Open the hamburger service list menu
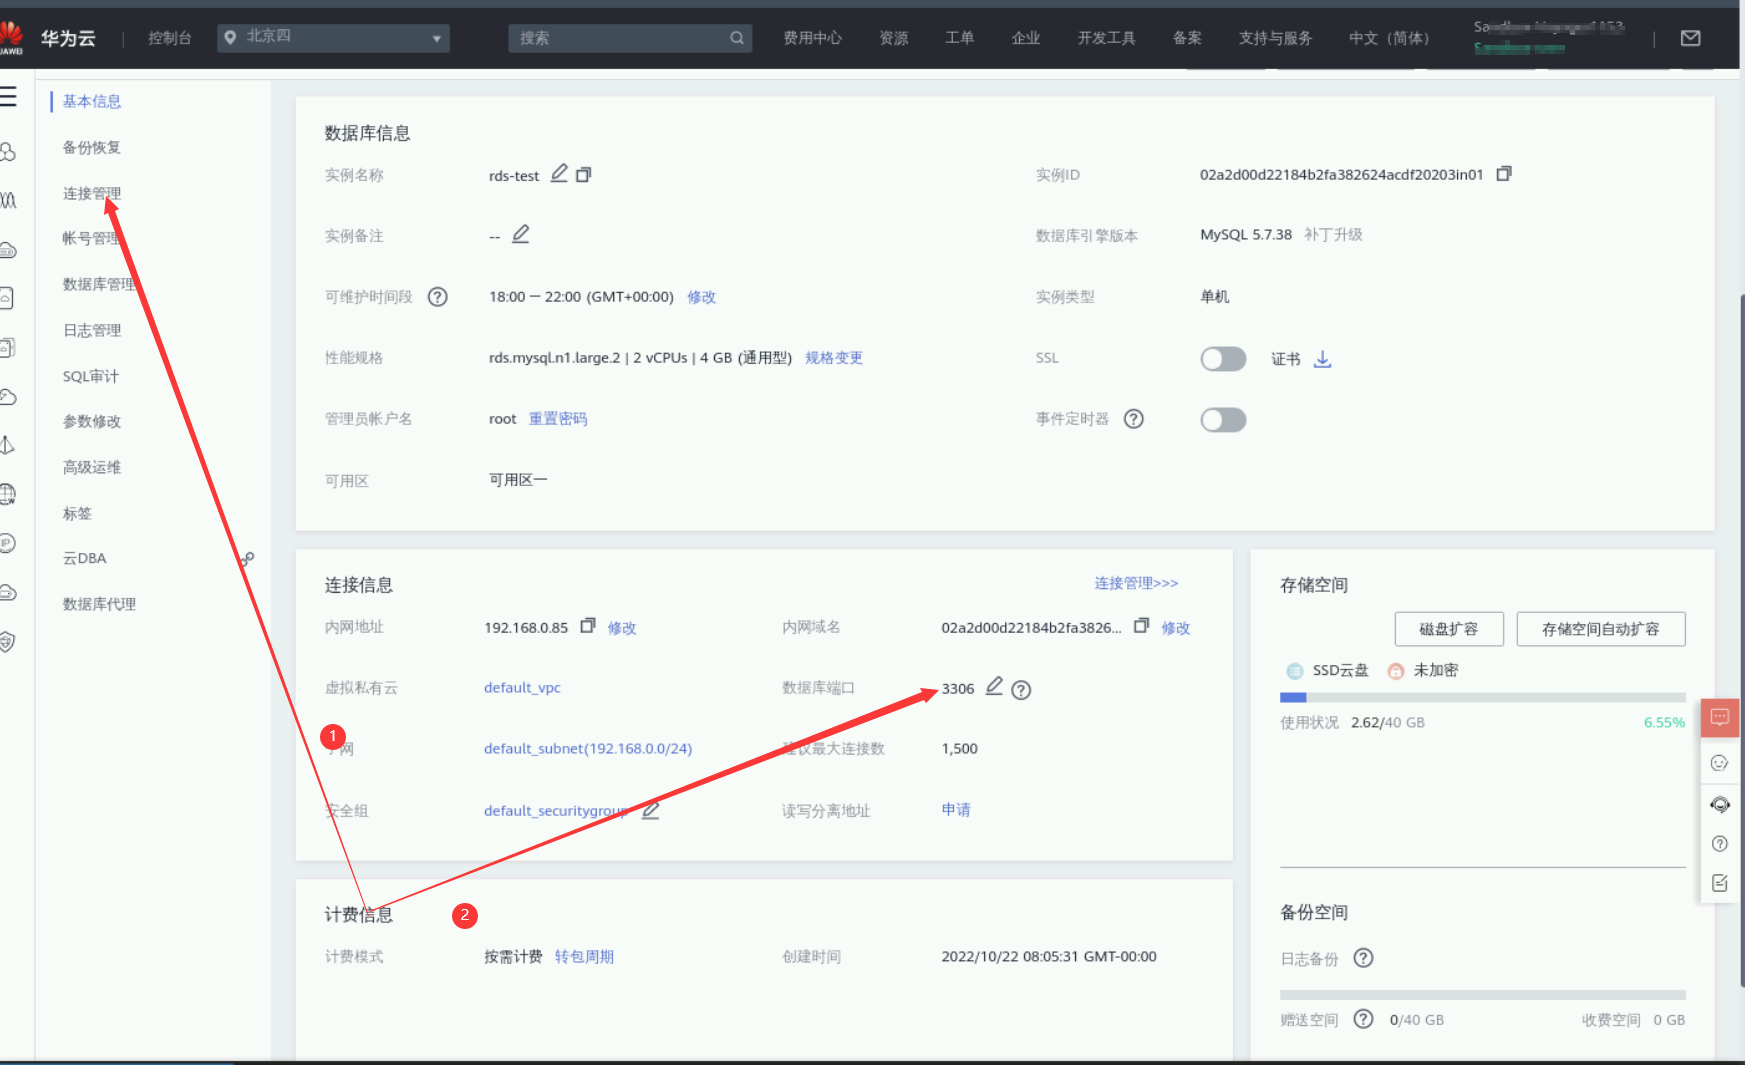Screen dimensions: 1745x1065 click(8, 97)
